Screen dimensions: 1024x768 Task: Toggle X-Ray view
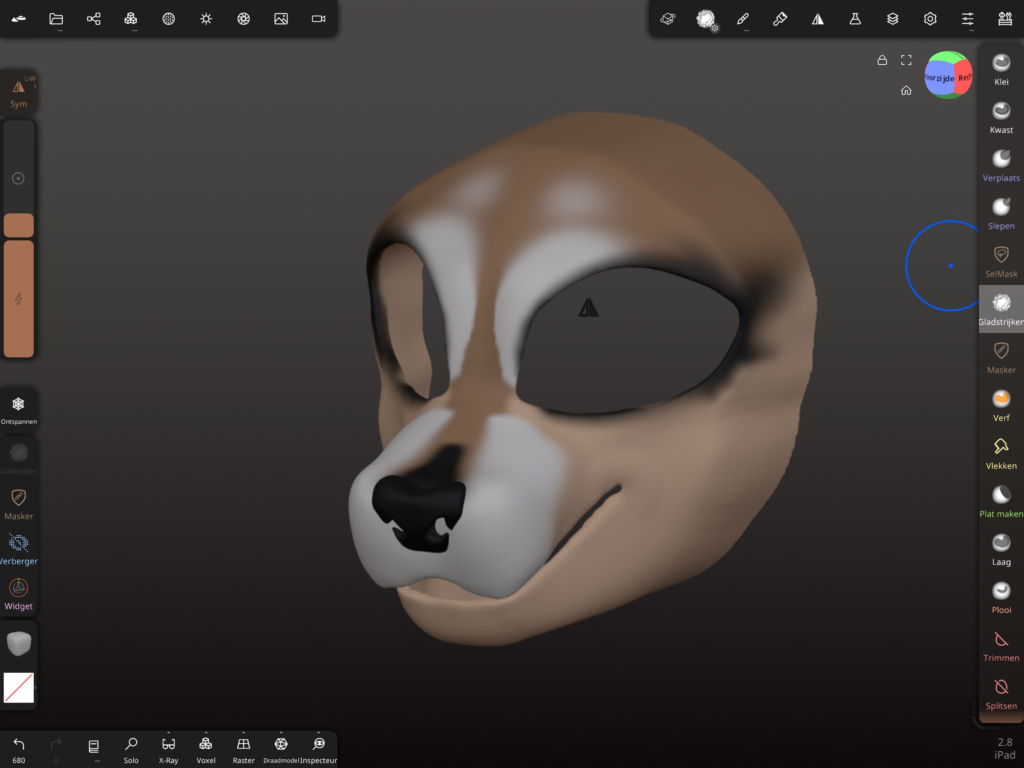pos(168,749)
